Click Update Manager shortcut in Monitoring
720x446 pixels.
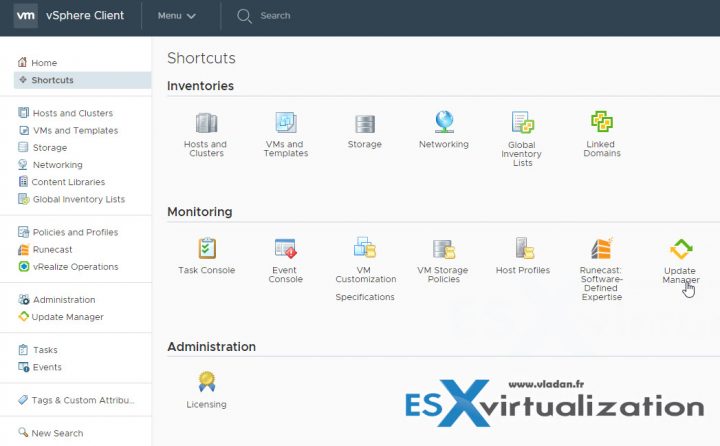coord(681,250)
